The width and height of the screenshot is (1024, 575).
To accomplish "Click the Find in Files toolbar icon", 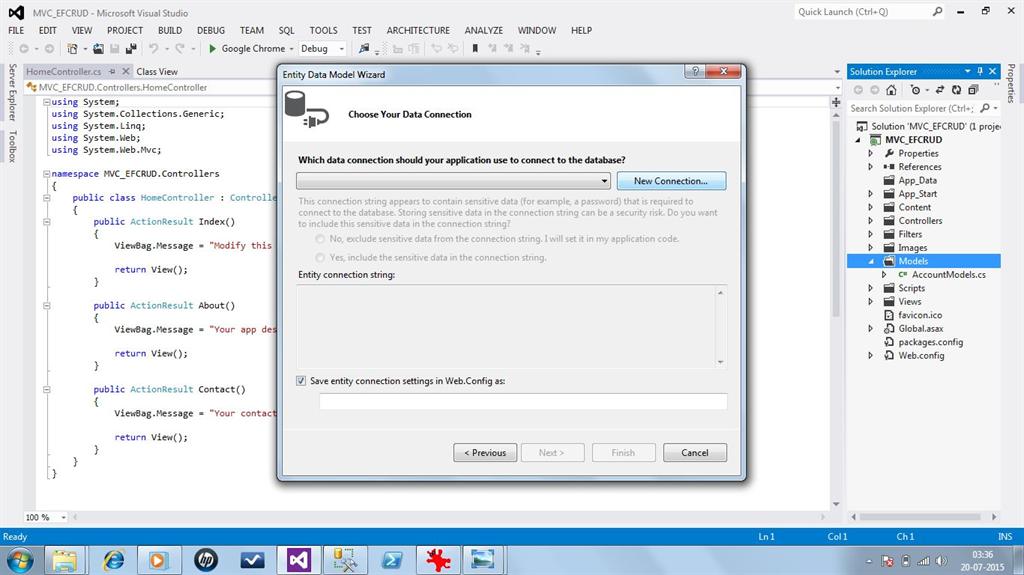I will click(x=364, y=49).
